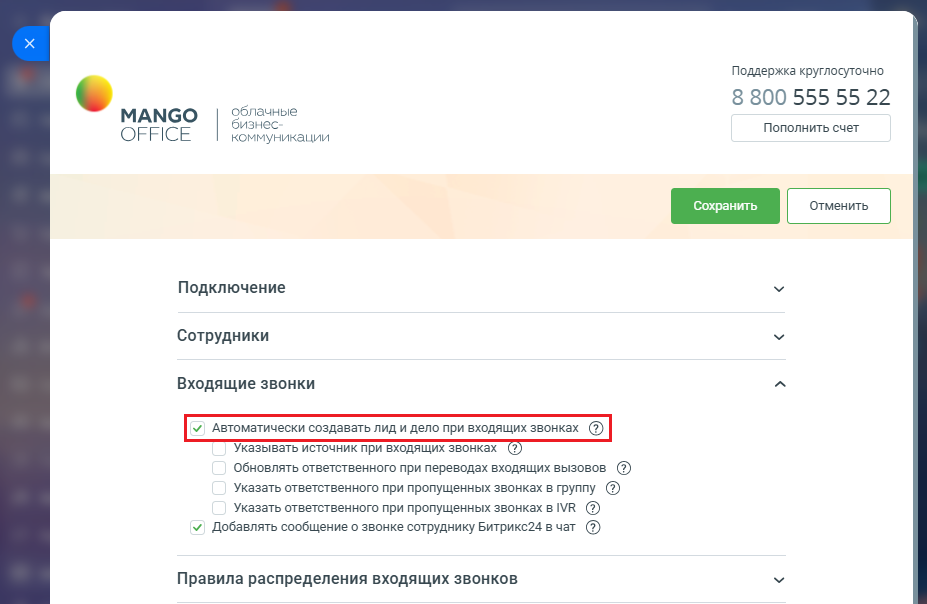Click label 'Автоматически создавать лид и дело'

395,428
